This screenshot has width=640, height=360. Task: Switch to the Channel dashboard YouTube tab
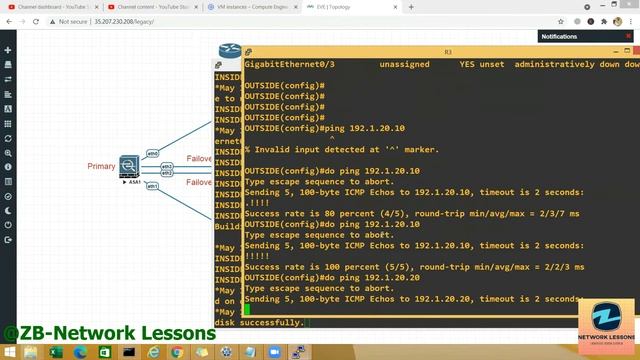[x=53, y=7]
